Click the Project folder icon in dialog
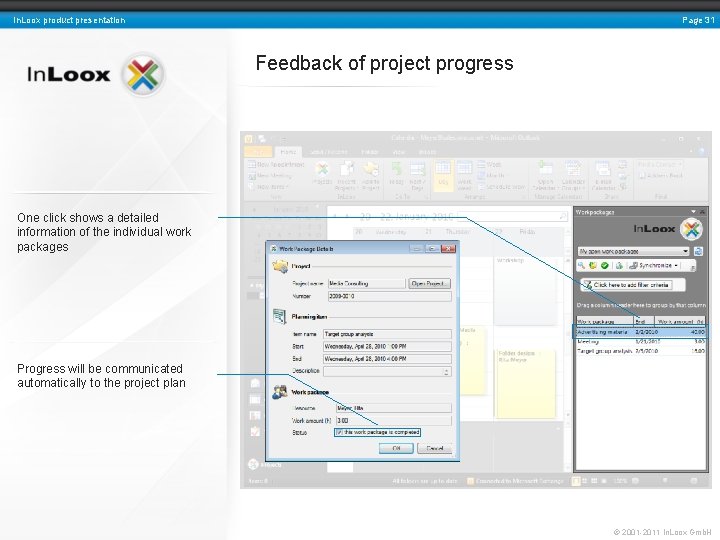720x540 pixels. (280, 266)
